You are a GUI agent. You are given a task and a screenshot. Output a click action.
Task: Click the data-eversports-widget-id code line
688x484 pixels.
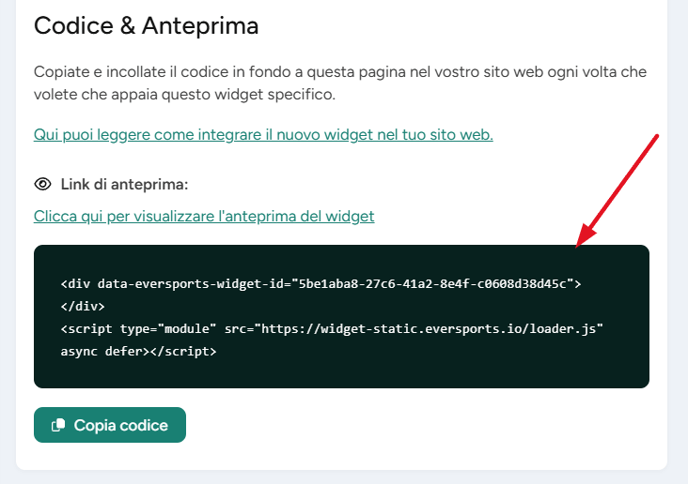pos(321,284)
